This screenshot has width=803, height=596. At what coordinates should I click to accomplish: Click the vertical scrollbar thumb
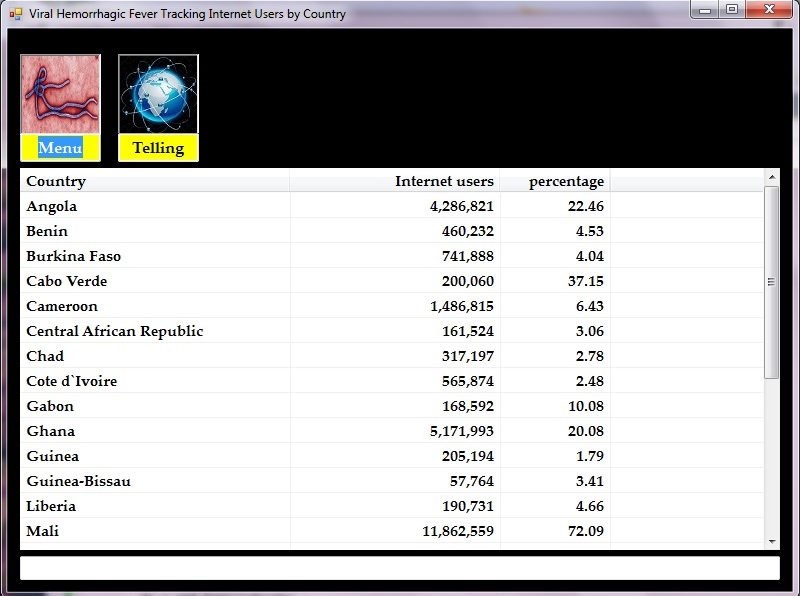[771, 282]
